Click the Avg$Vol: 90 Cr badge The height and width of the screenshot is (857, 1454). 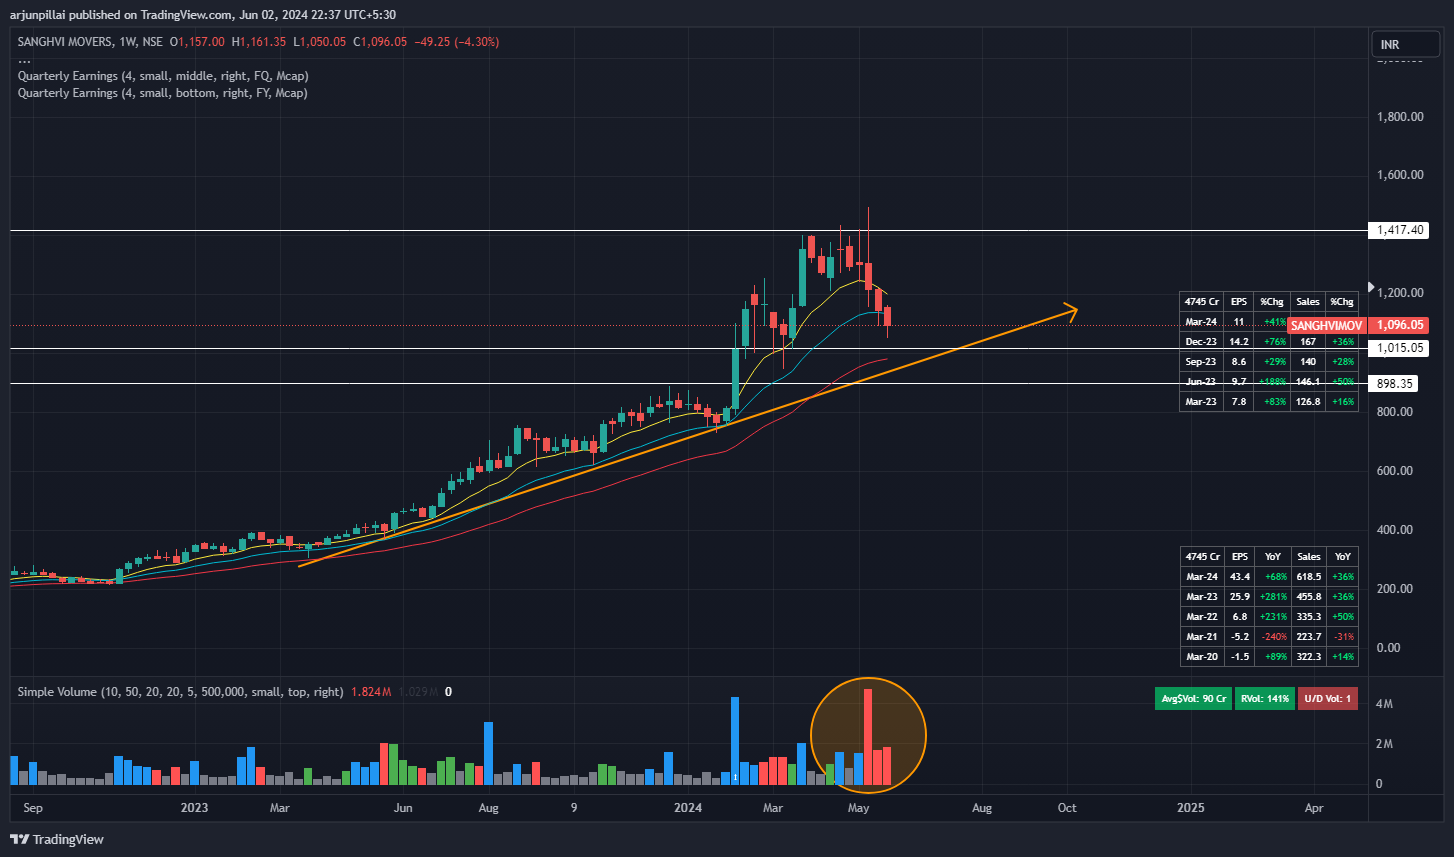click(x=1193, y=699)
